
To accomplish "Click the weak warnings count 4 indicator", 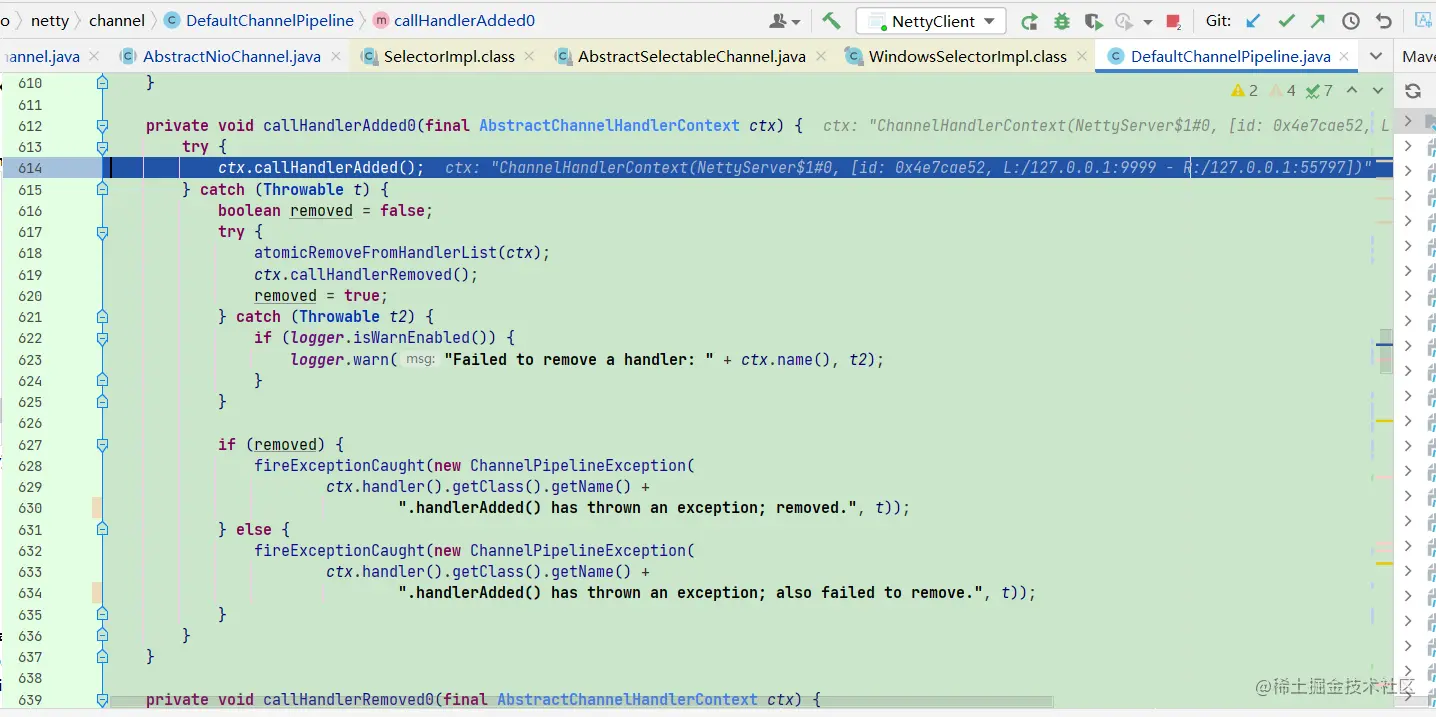I will 1283,91.
